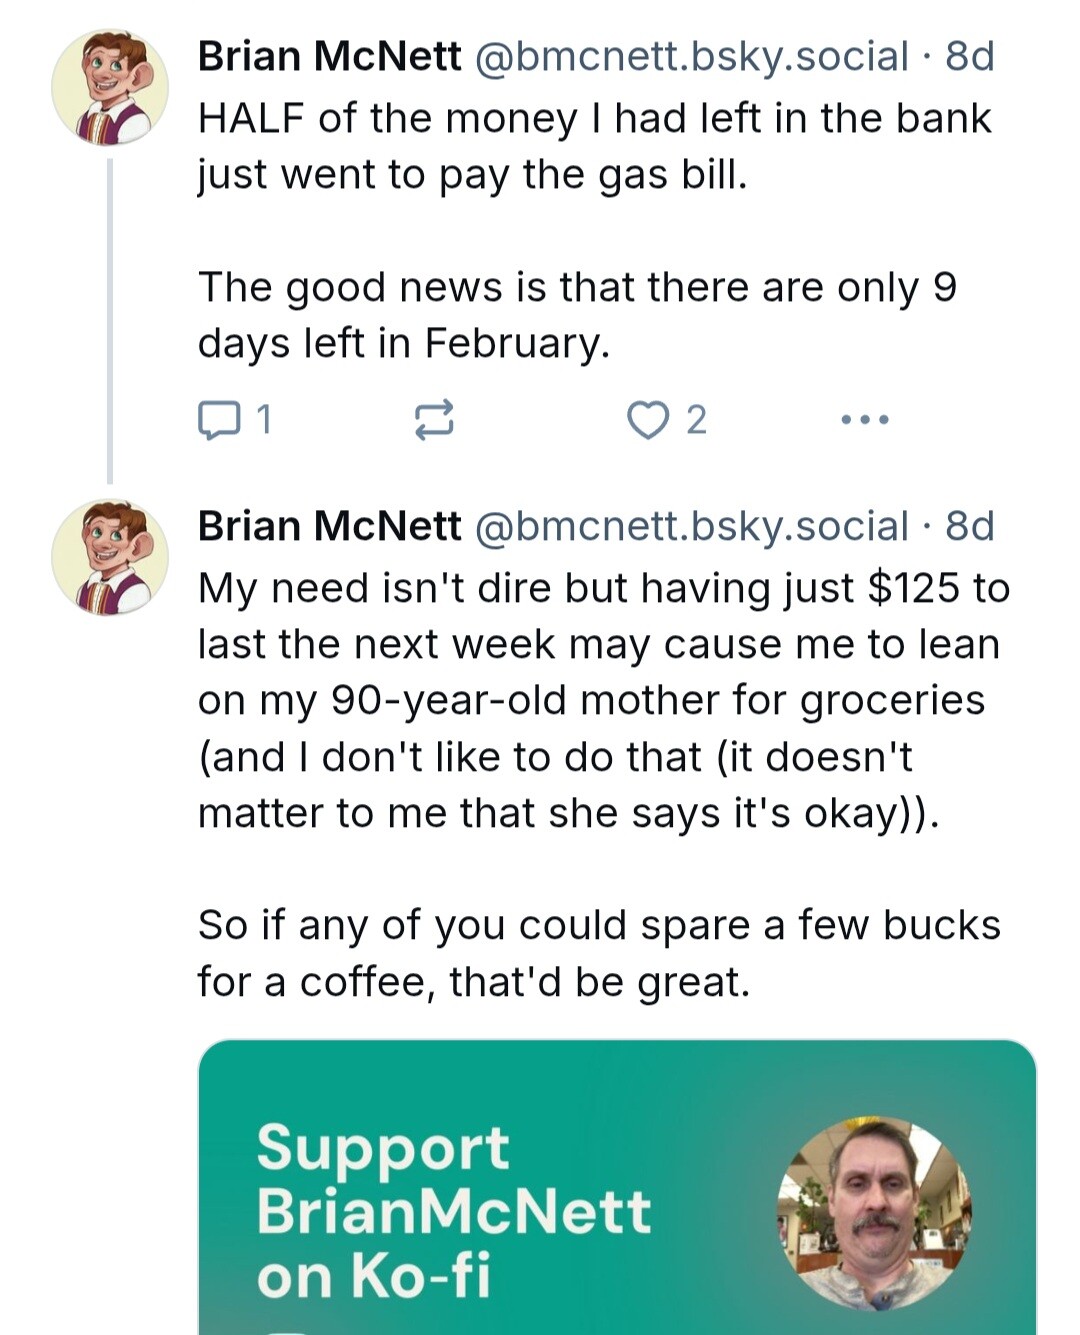Click the 8d timestamp on first post
The image size is (1080, 1335).
(x=970, y=57)
